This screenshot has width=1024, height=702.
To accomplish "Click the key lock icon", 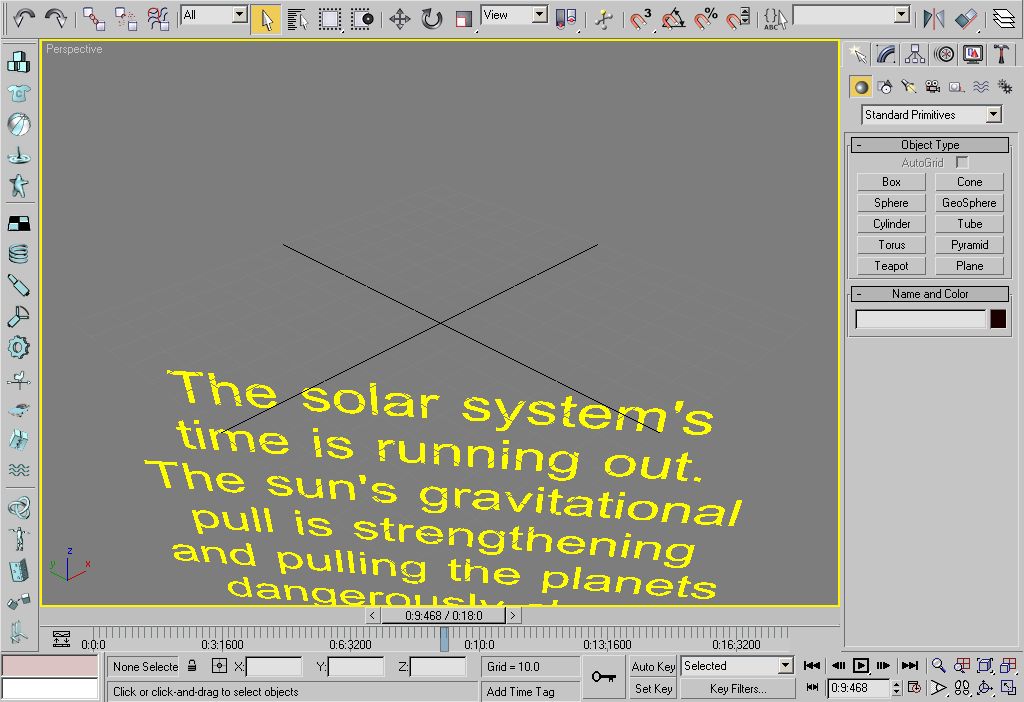I will pyautogui.click(x=603, y=677).
